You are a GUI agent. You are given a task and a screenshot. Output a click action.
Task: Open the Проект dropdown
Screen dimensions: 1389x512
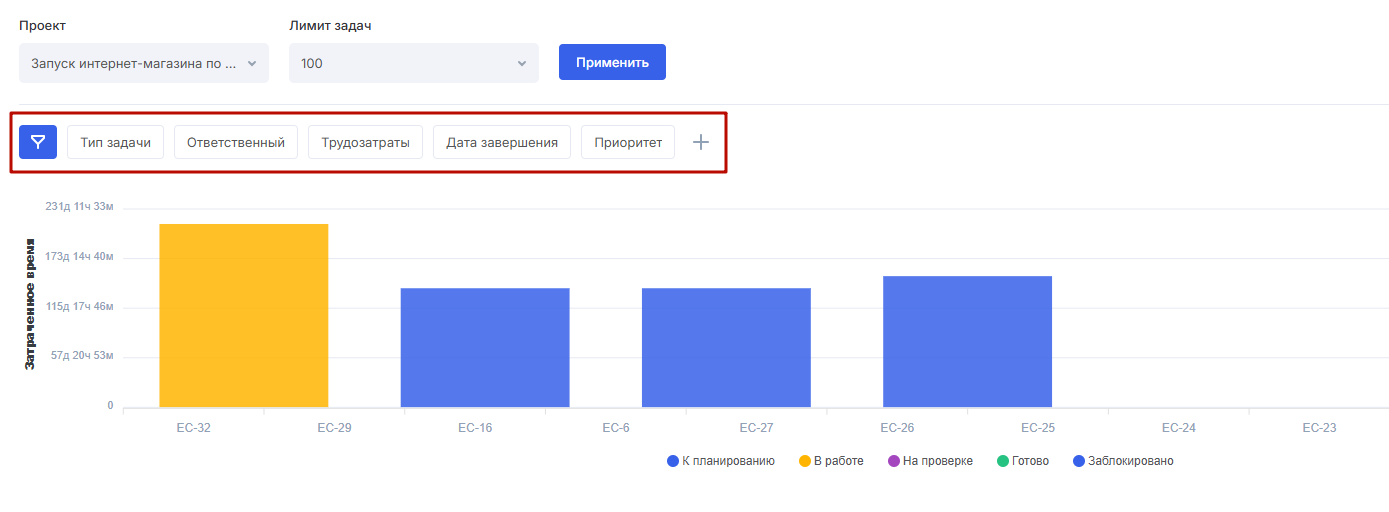tap(144, 63)
